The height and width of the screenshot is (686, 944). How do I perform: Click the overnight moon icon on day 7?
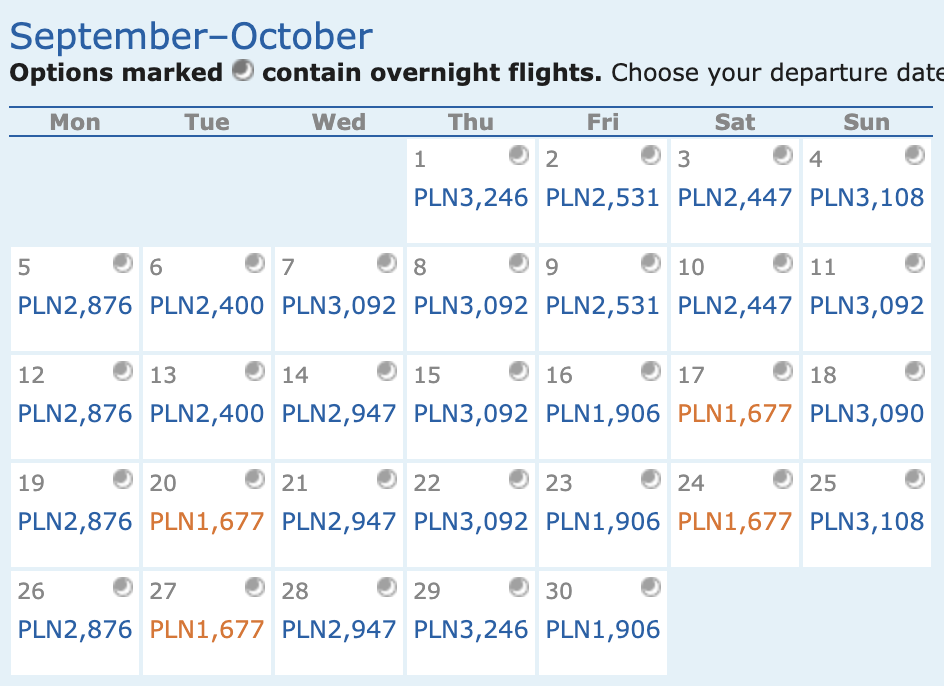click(x=387, y=263)
